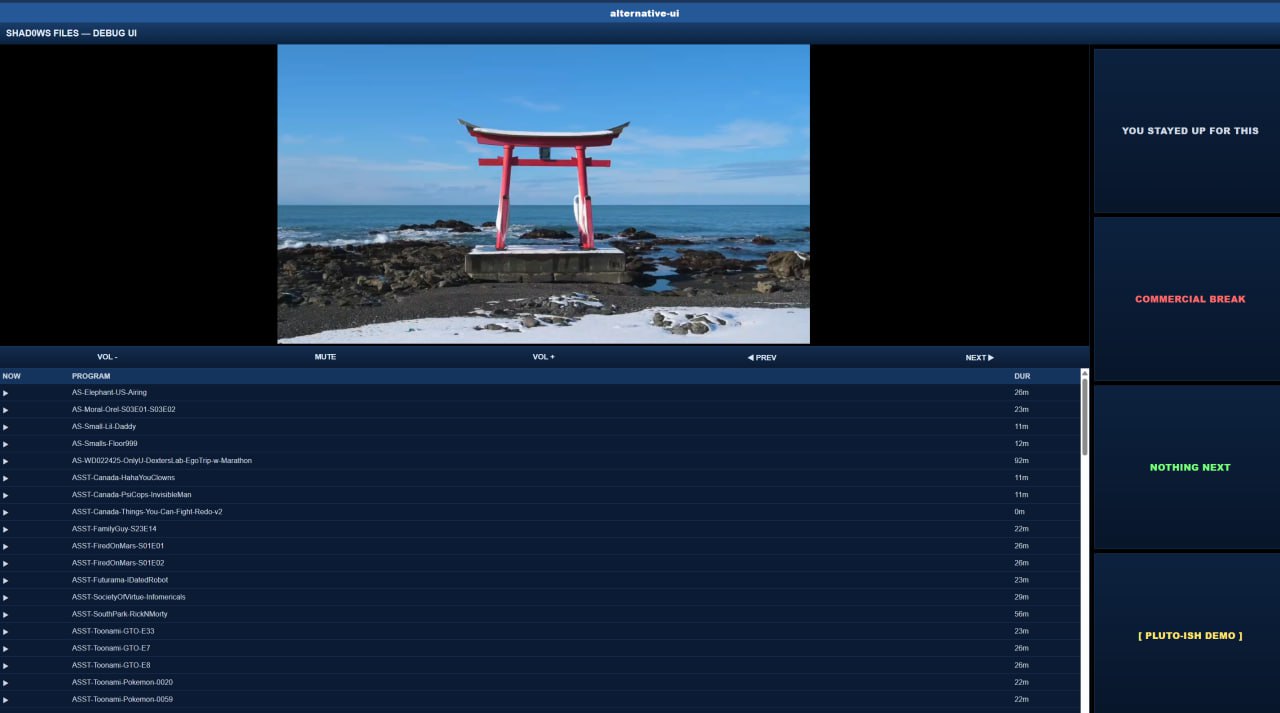The height and width of the screenshot is (713, 1280).
Task: Open the PLUTO-ISH DEMO tile
Action: tap(1189, 635)
